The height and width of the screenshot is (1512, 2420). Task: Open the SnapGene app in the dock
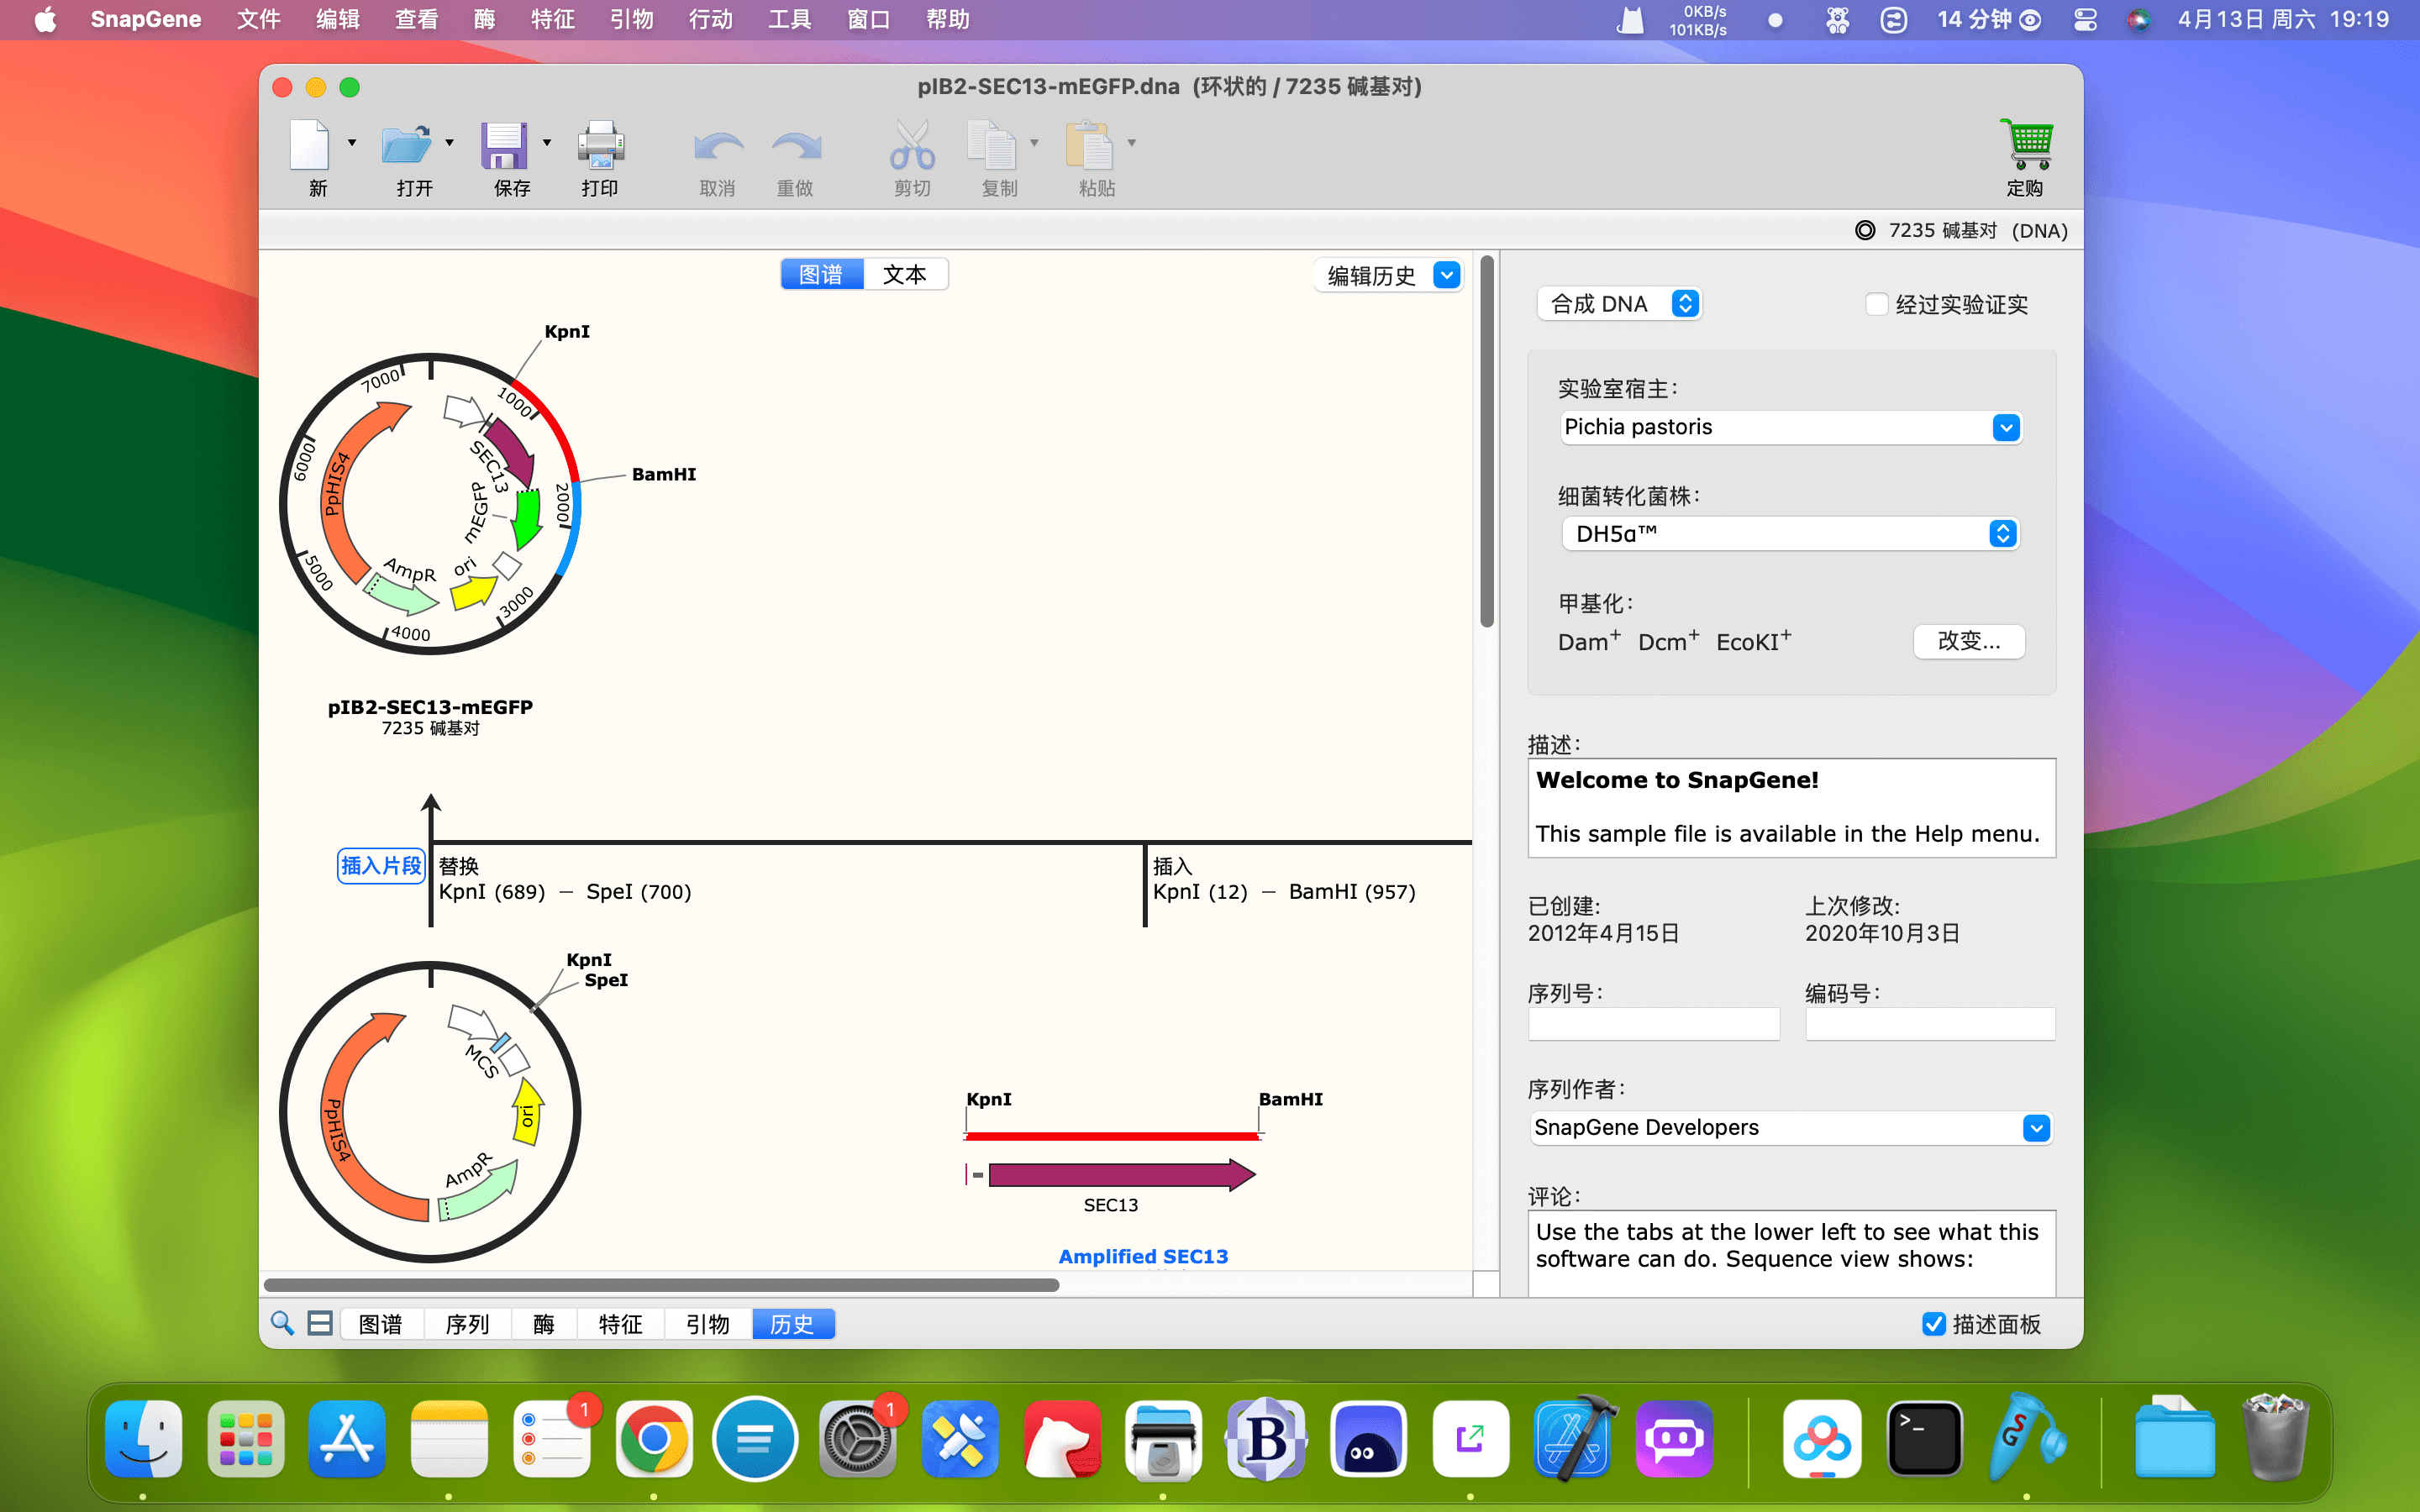tap(2026, 1439)
